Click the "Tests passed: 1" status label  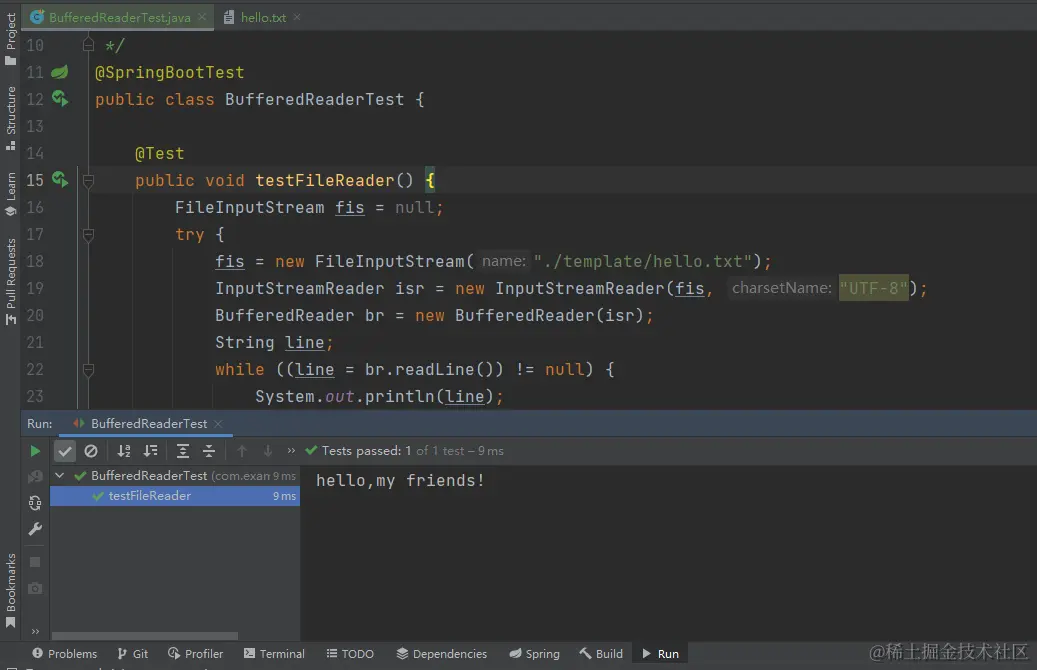pyautogui.click(x=366, y=450)
